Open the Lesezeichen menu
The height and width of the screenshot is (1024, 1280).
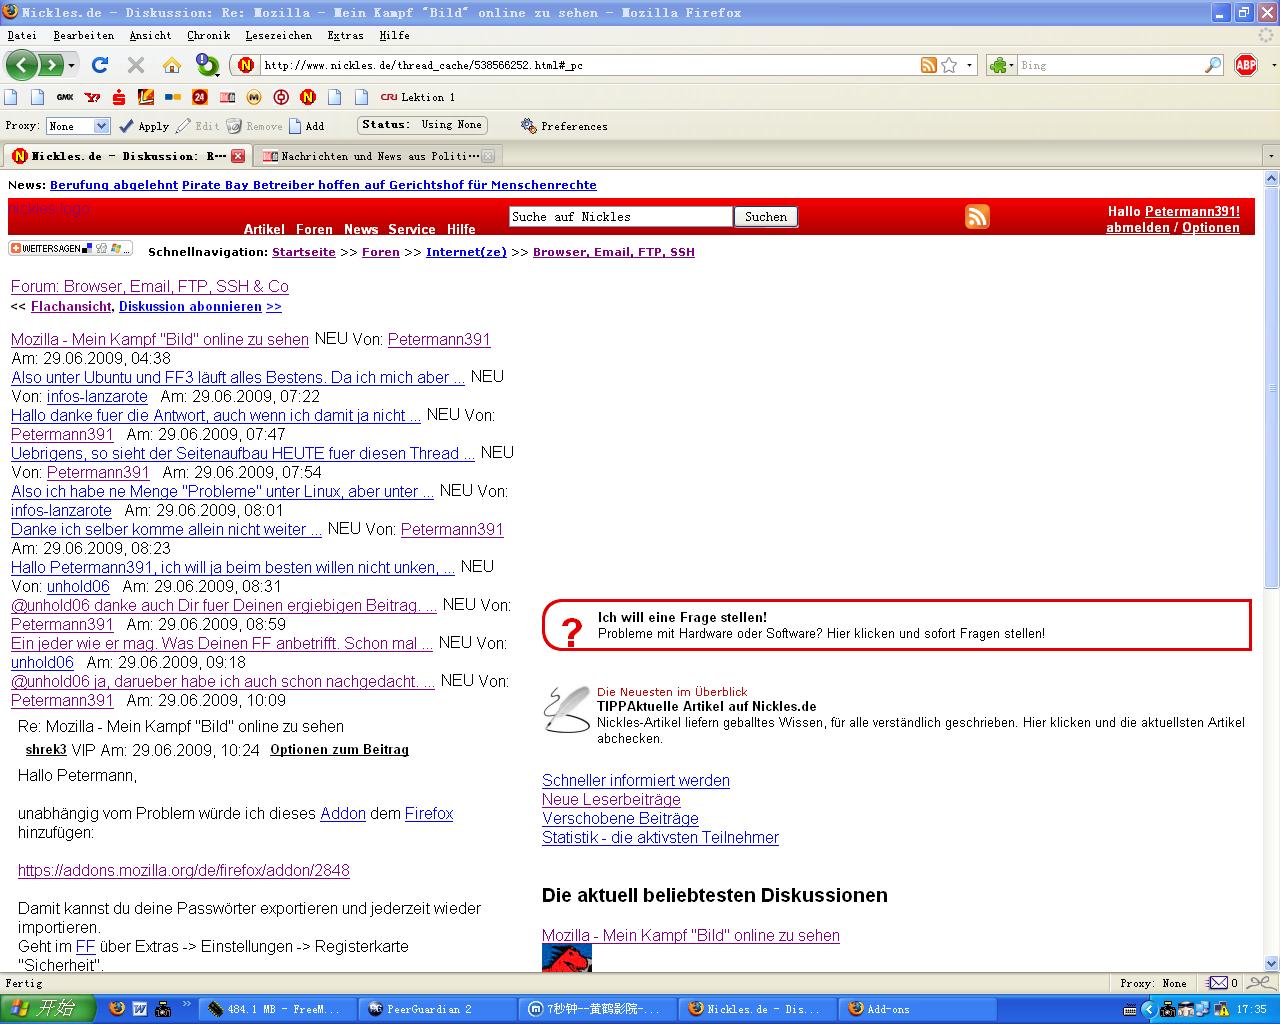pos(278,35)
